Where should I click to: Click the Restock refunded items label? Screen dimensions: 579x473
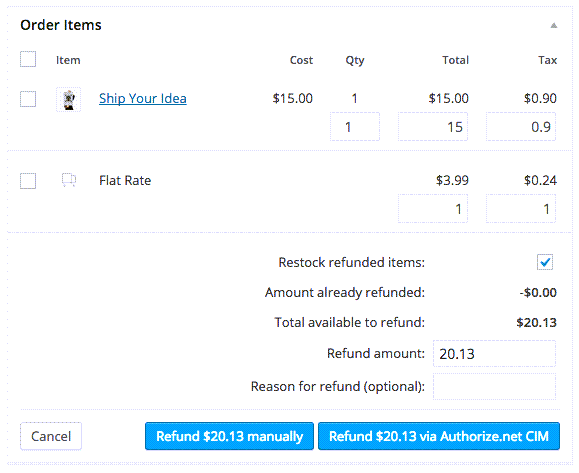pyautogui.click(x=352, y=263)
